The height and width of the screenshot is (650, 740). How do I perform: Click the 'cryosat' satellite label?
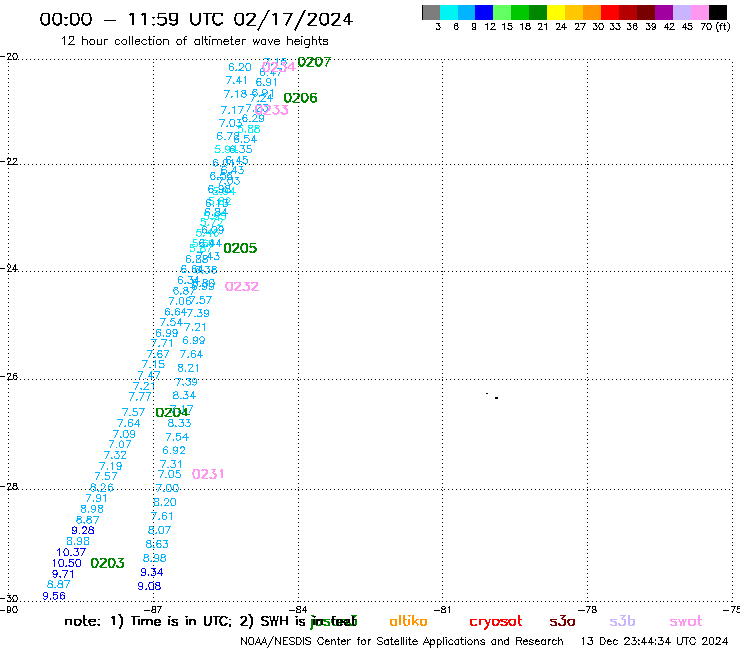496,622
